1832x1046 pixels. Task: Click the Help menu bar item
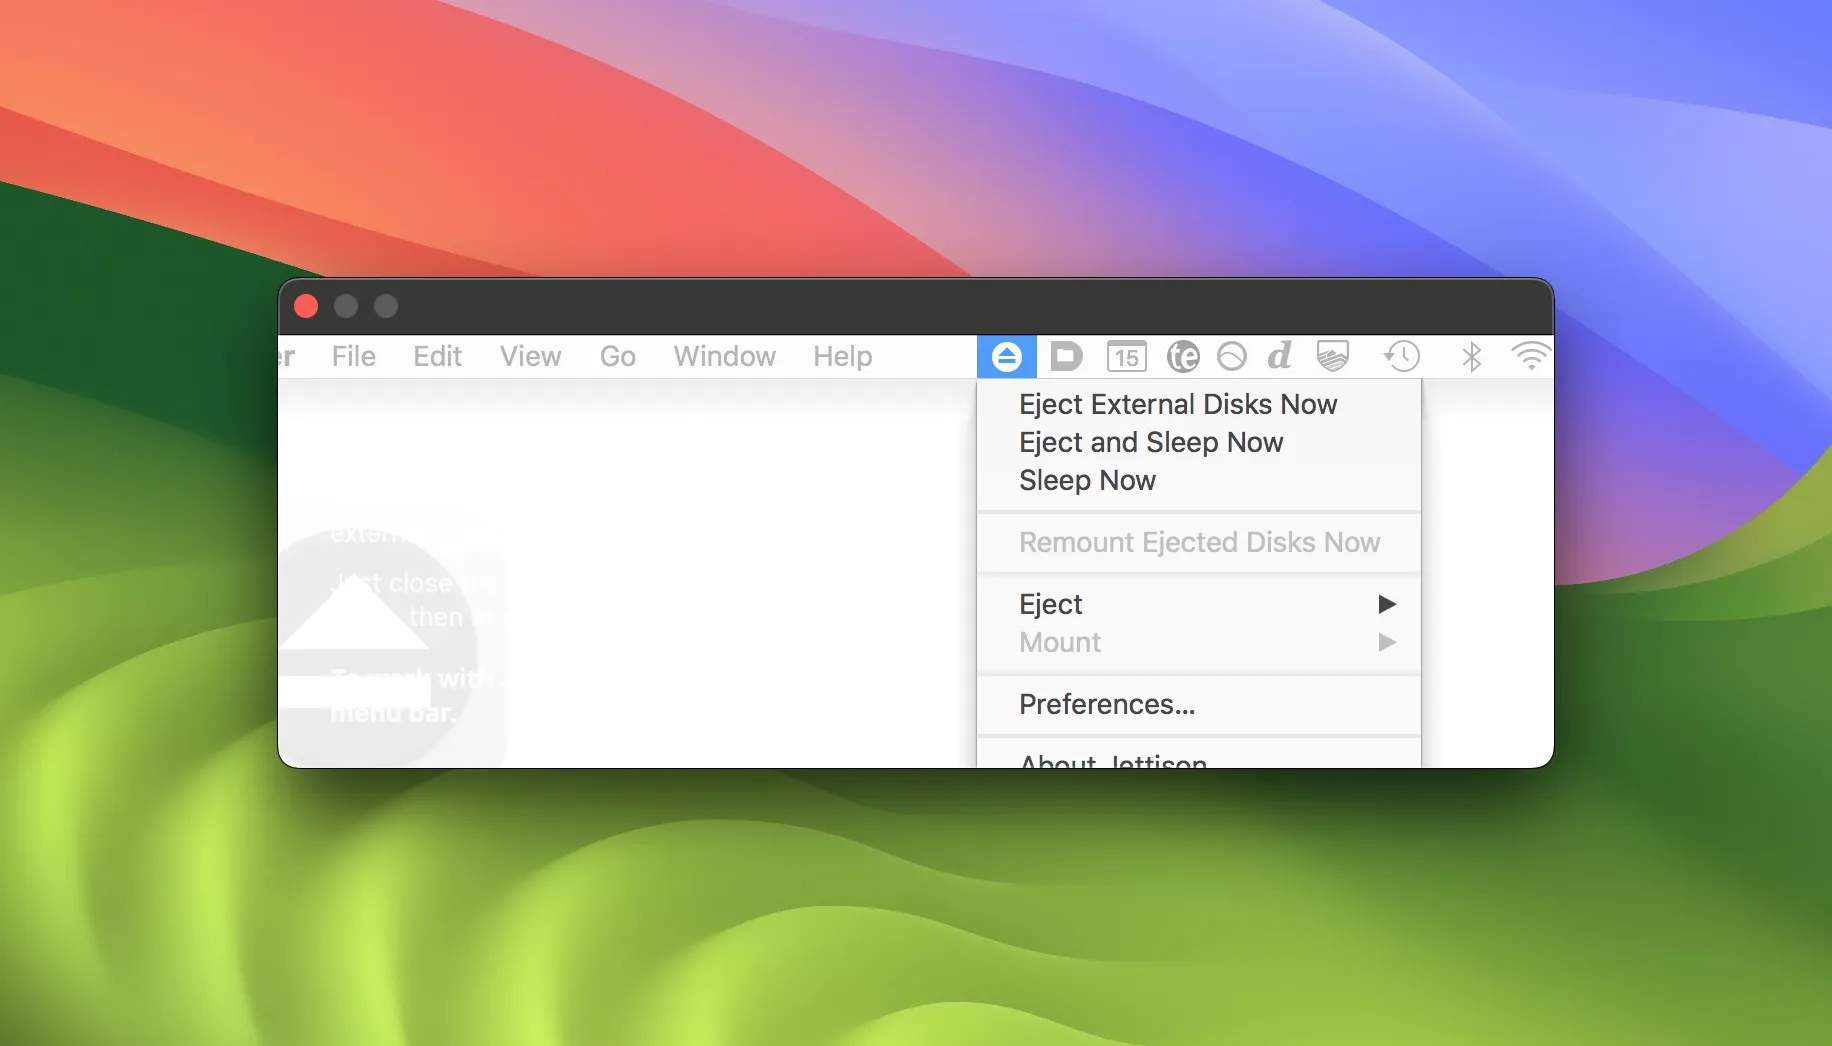[x=842, y=357]
